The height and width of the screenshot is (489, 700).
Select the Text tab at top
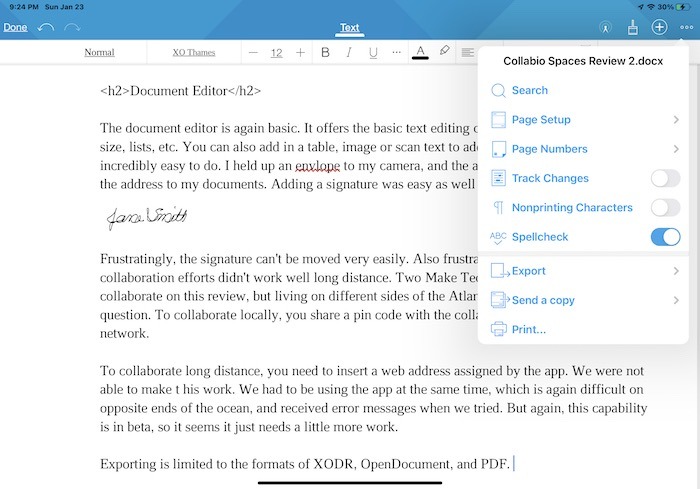click(350, 28)
